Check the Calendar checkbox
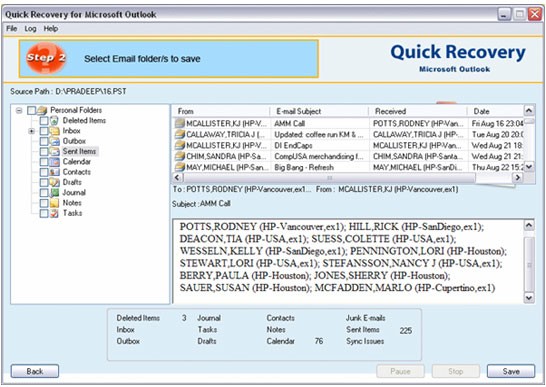The height and width of the screenshot is (387, 546). click(x=44, y=162)
